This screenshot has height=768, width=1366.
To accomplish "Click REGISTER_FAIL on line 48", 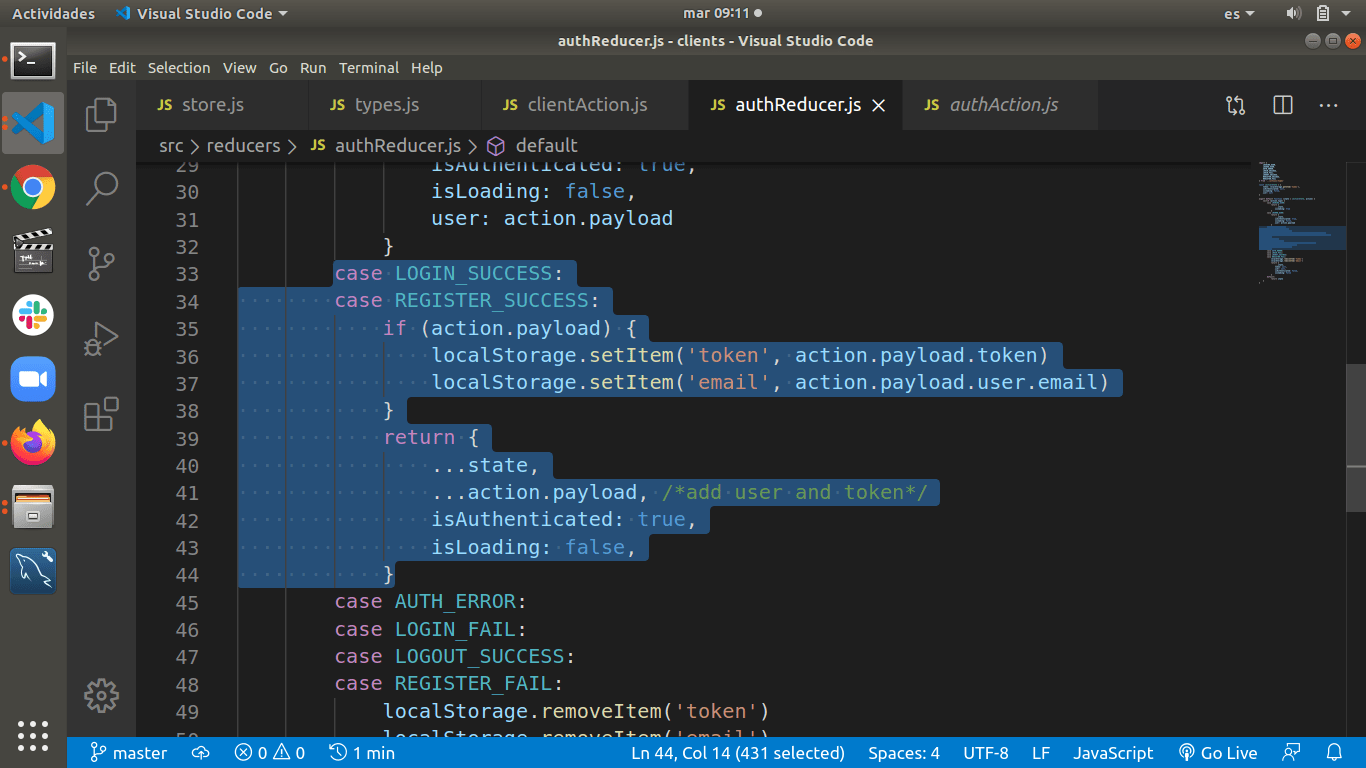I will [x=474, y=684].
